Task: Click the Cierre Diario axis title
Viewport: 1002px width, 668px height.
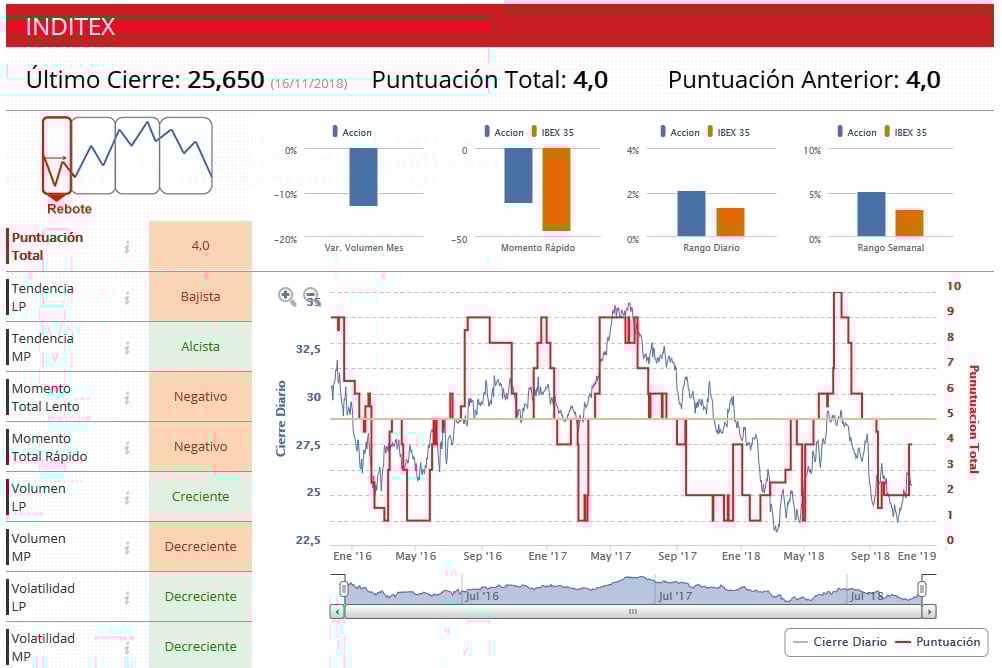Action: pyautogui.click(x=281, y=419)
